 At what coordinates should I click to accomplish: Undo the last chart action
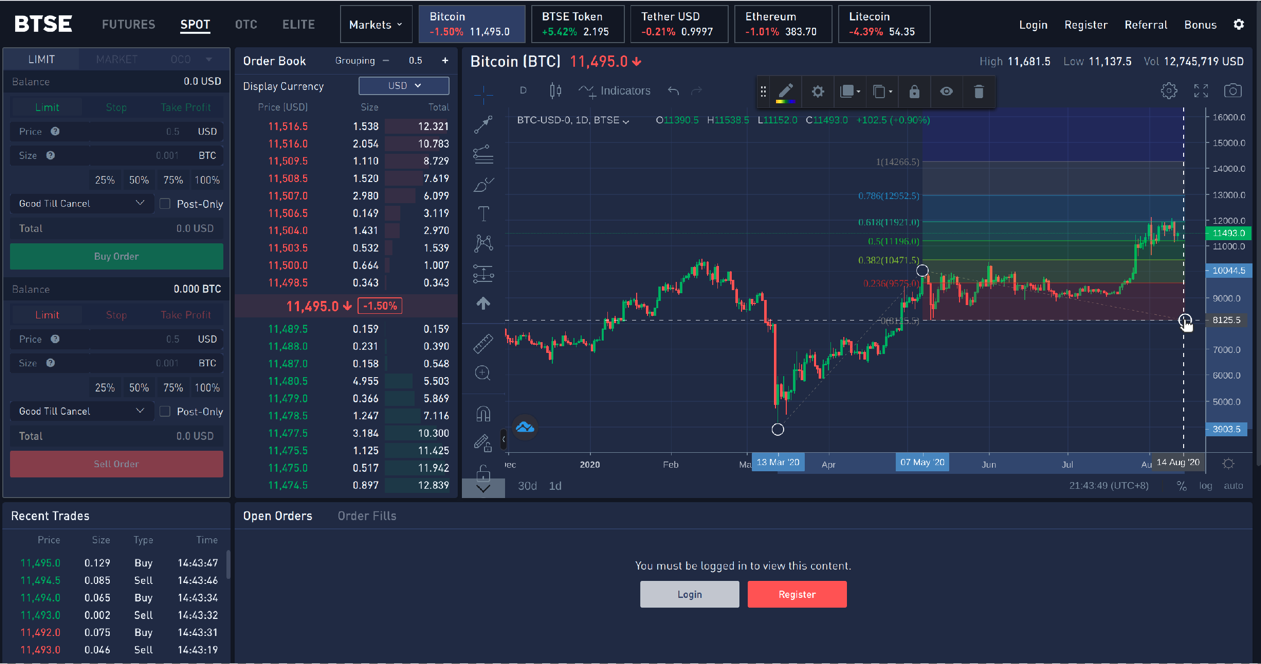click(x=673, y=91)
